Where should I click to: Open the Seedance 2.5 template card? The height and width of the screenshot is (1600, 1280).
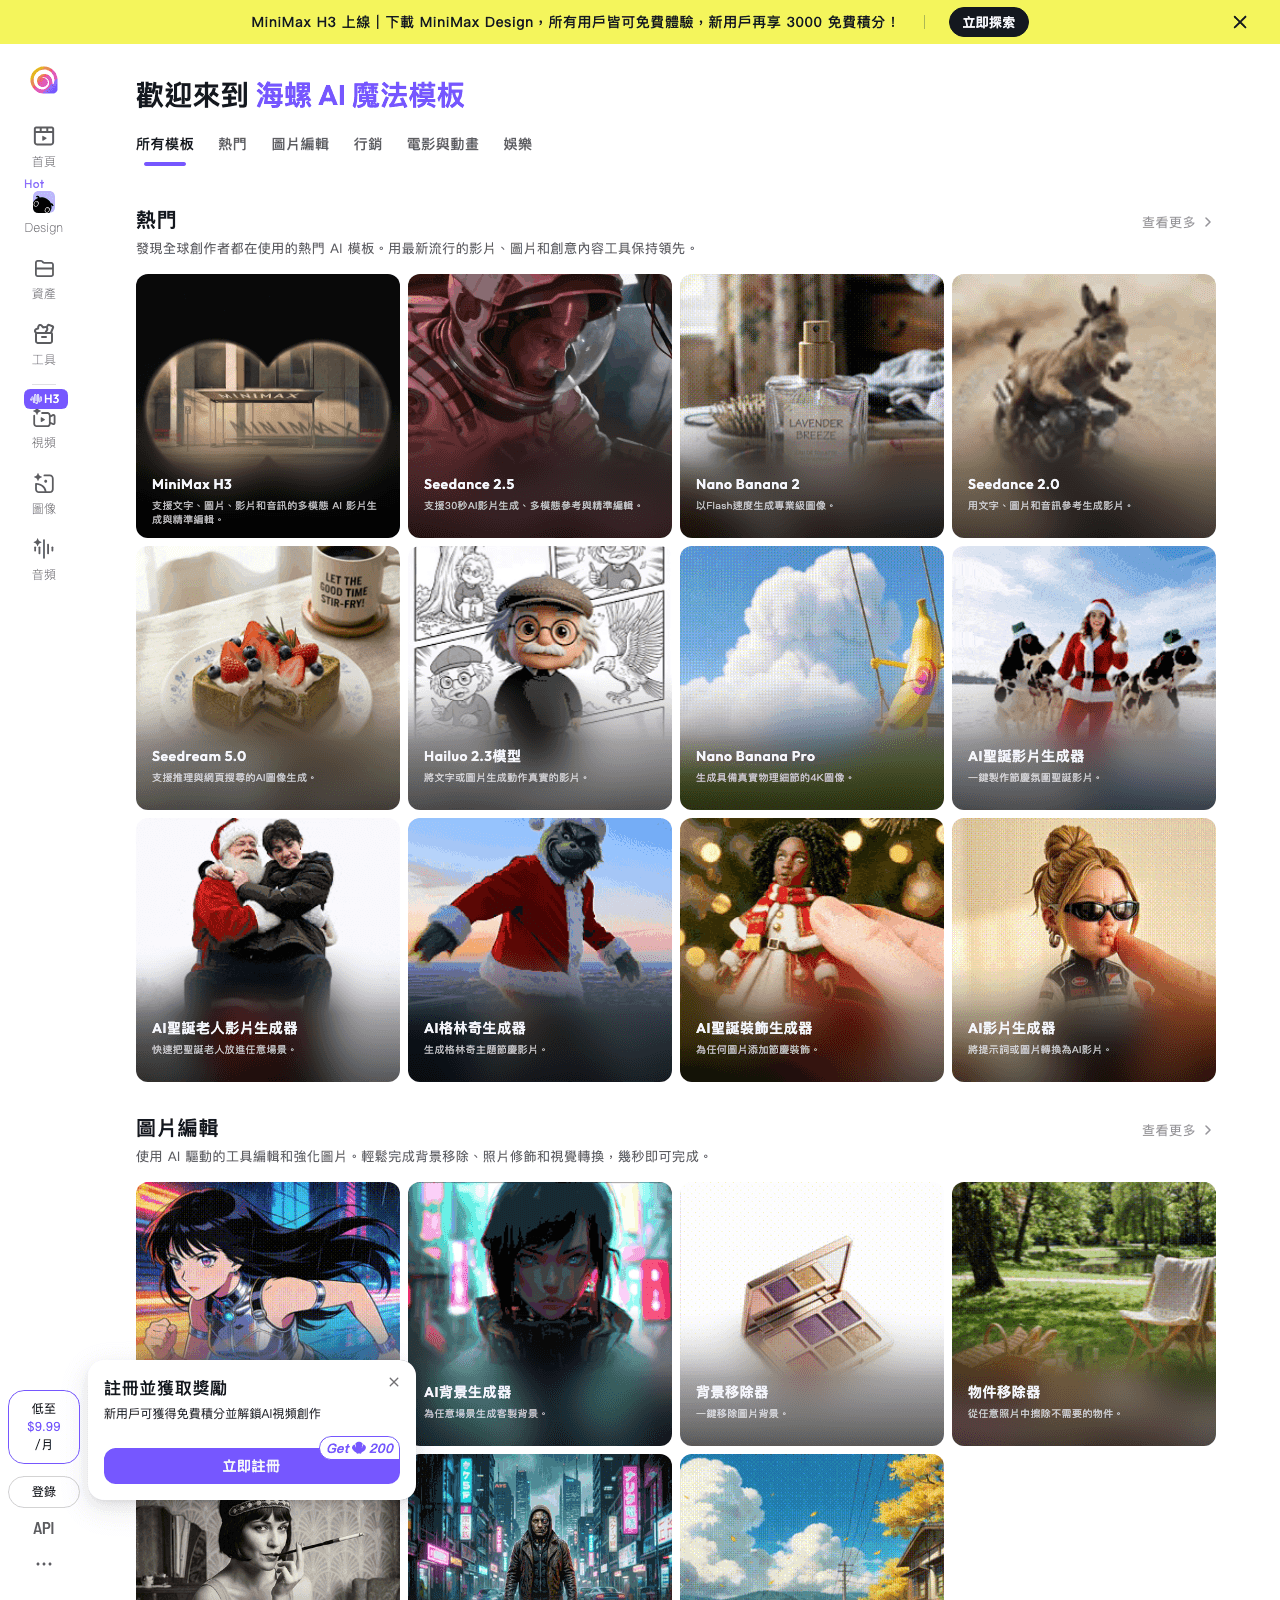[x=540, y=406]
